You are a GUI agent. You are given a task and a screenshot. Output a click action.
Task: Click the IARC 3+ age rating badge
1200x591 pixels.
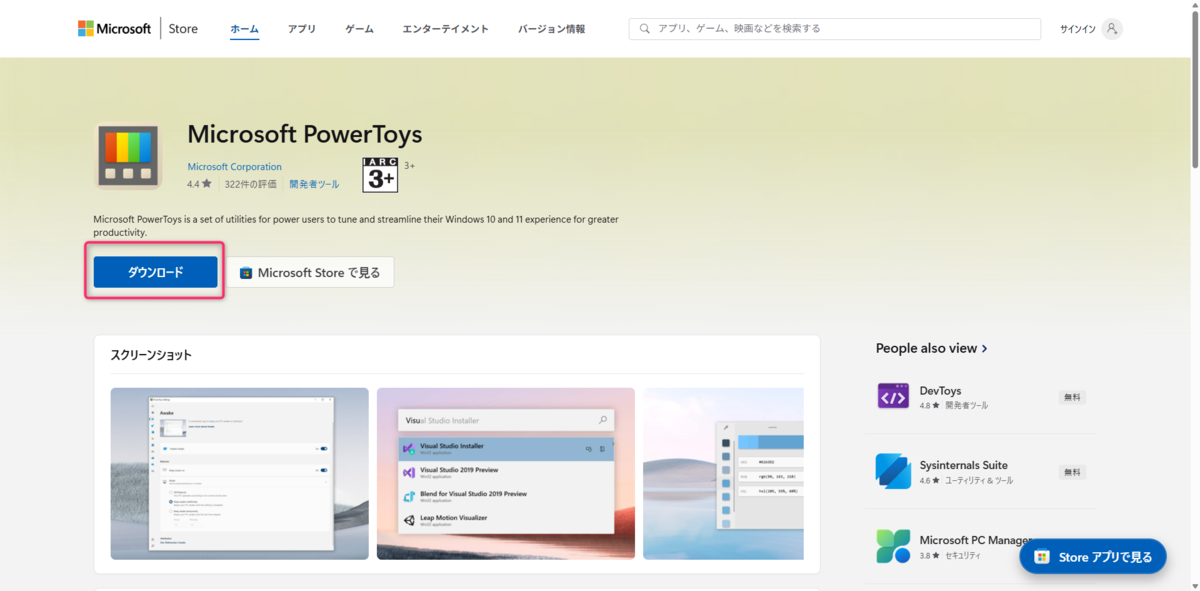[x=380, y=175]
